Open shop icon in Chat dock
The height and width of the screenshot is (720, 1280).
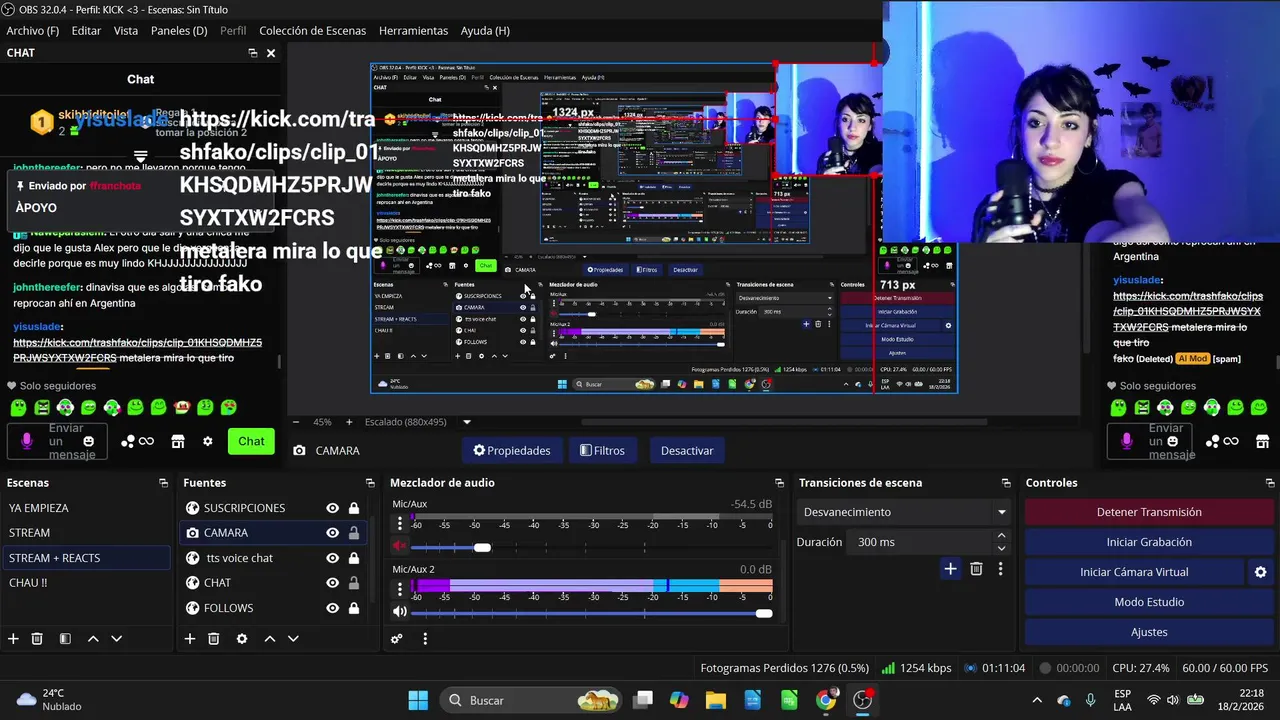click(x=178, y=441)
